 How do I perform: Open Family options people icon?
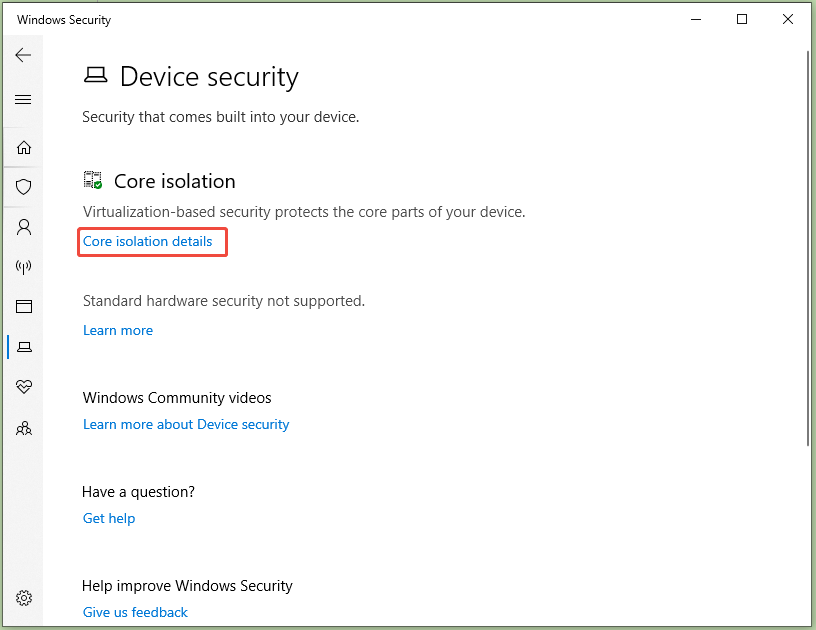pos(24,429)
